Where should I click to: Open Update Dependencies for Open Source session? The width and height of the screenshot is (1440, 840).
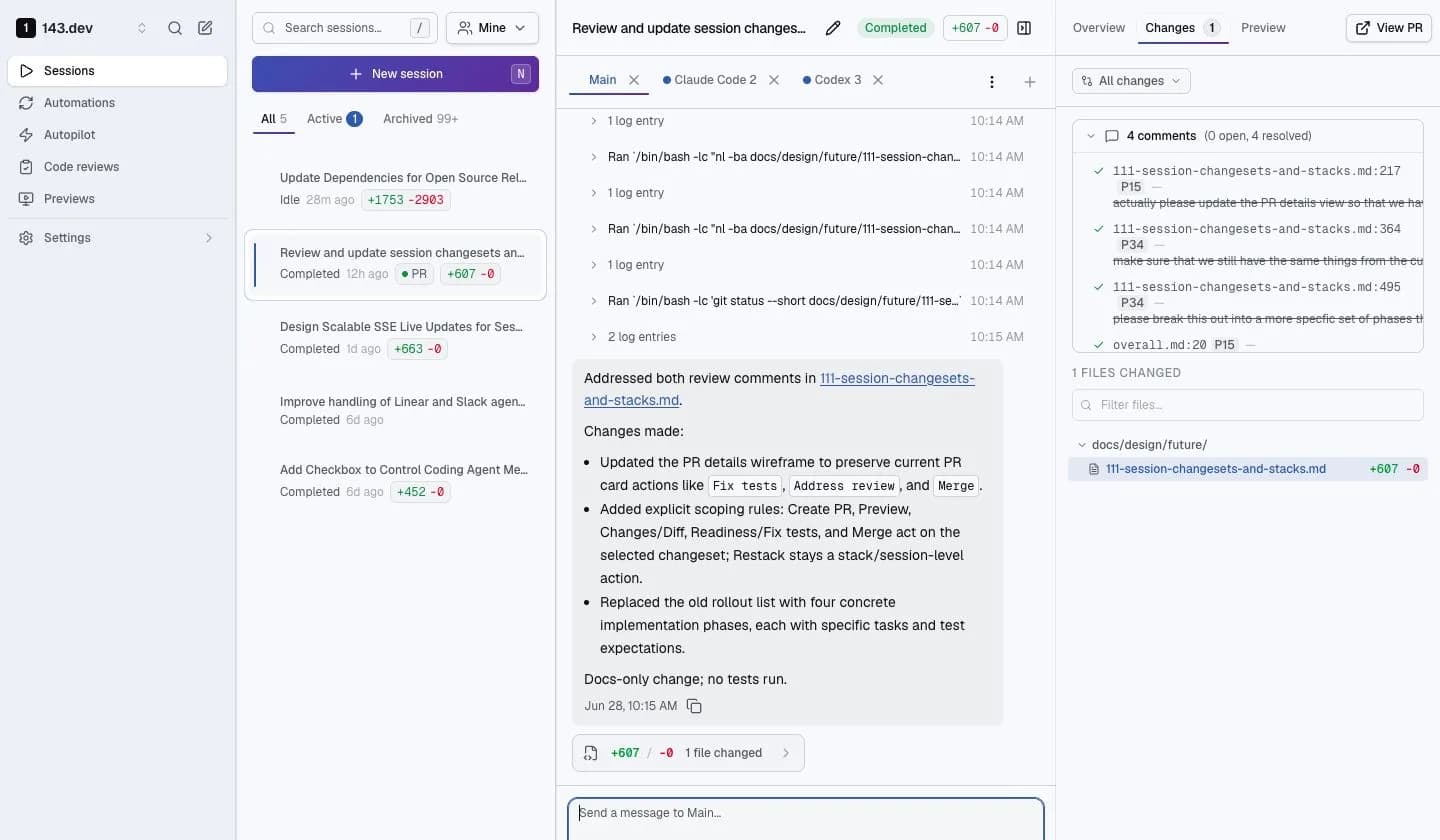click(395, 188)
